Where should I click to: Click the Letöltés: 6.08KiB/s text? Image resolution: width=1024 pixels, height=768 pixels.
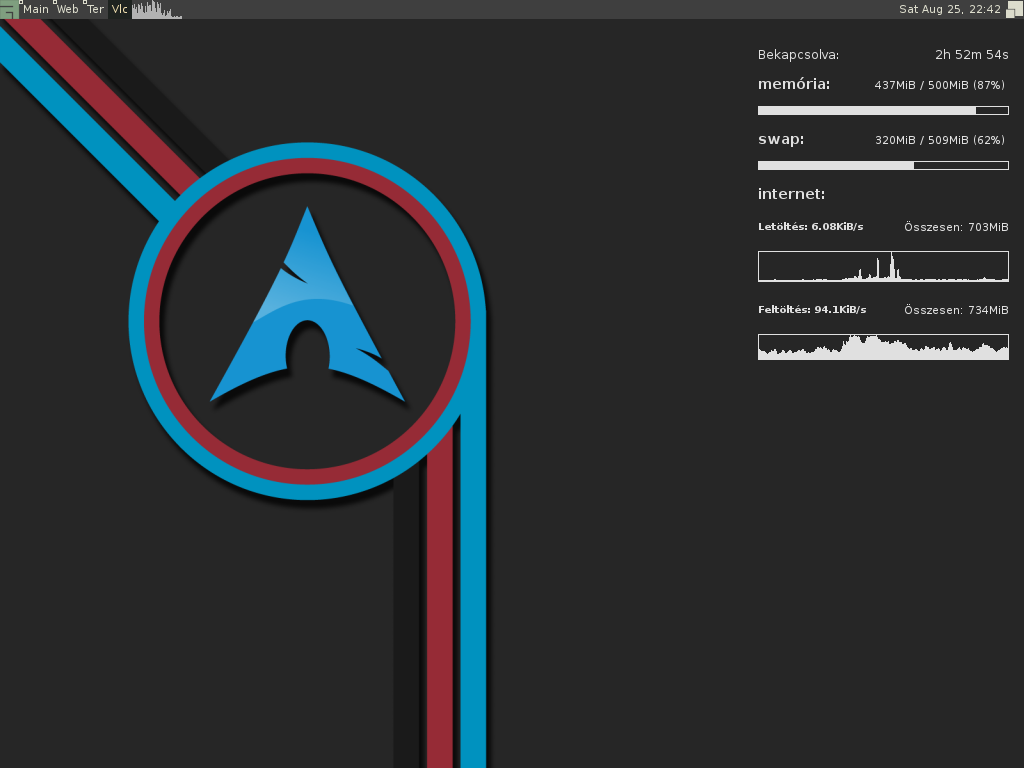pyautogui.click(x=810, y=227)
